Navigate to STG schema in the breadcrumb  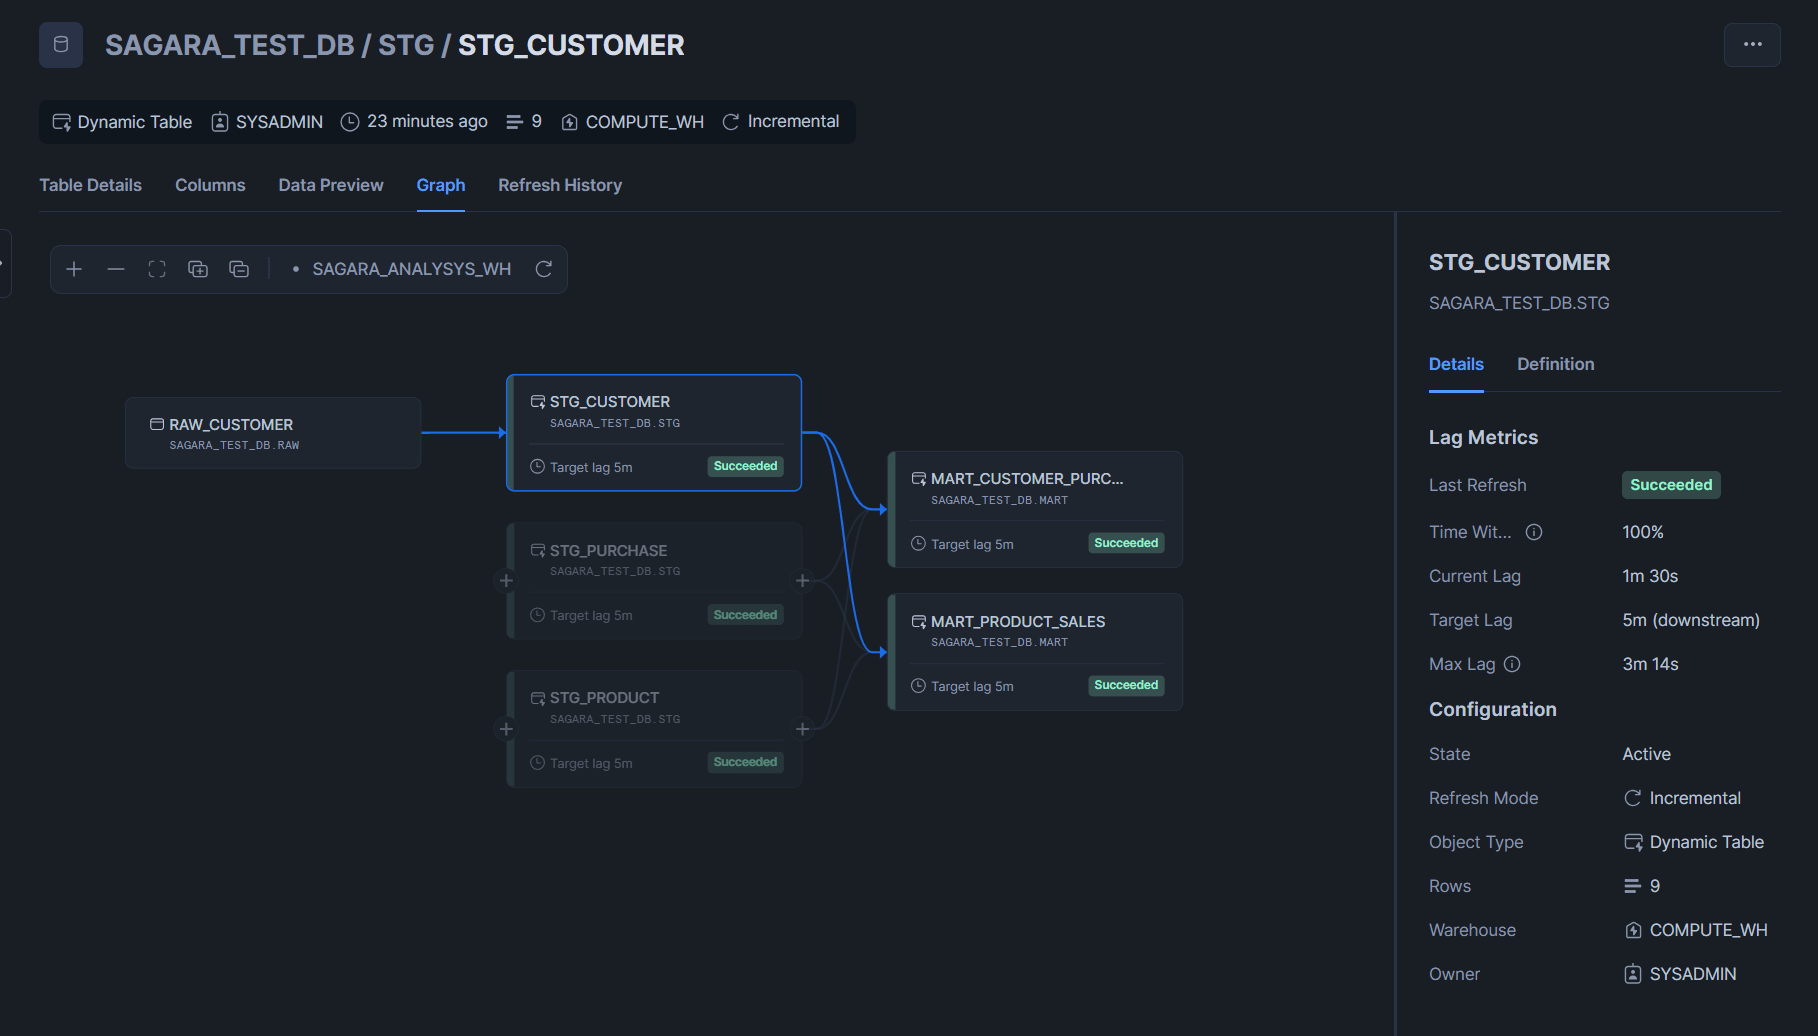point(406,45)
